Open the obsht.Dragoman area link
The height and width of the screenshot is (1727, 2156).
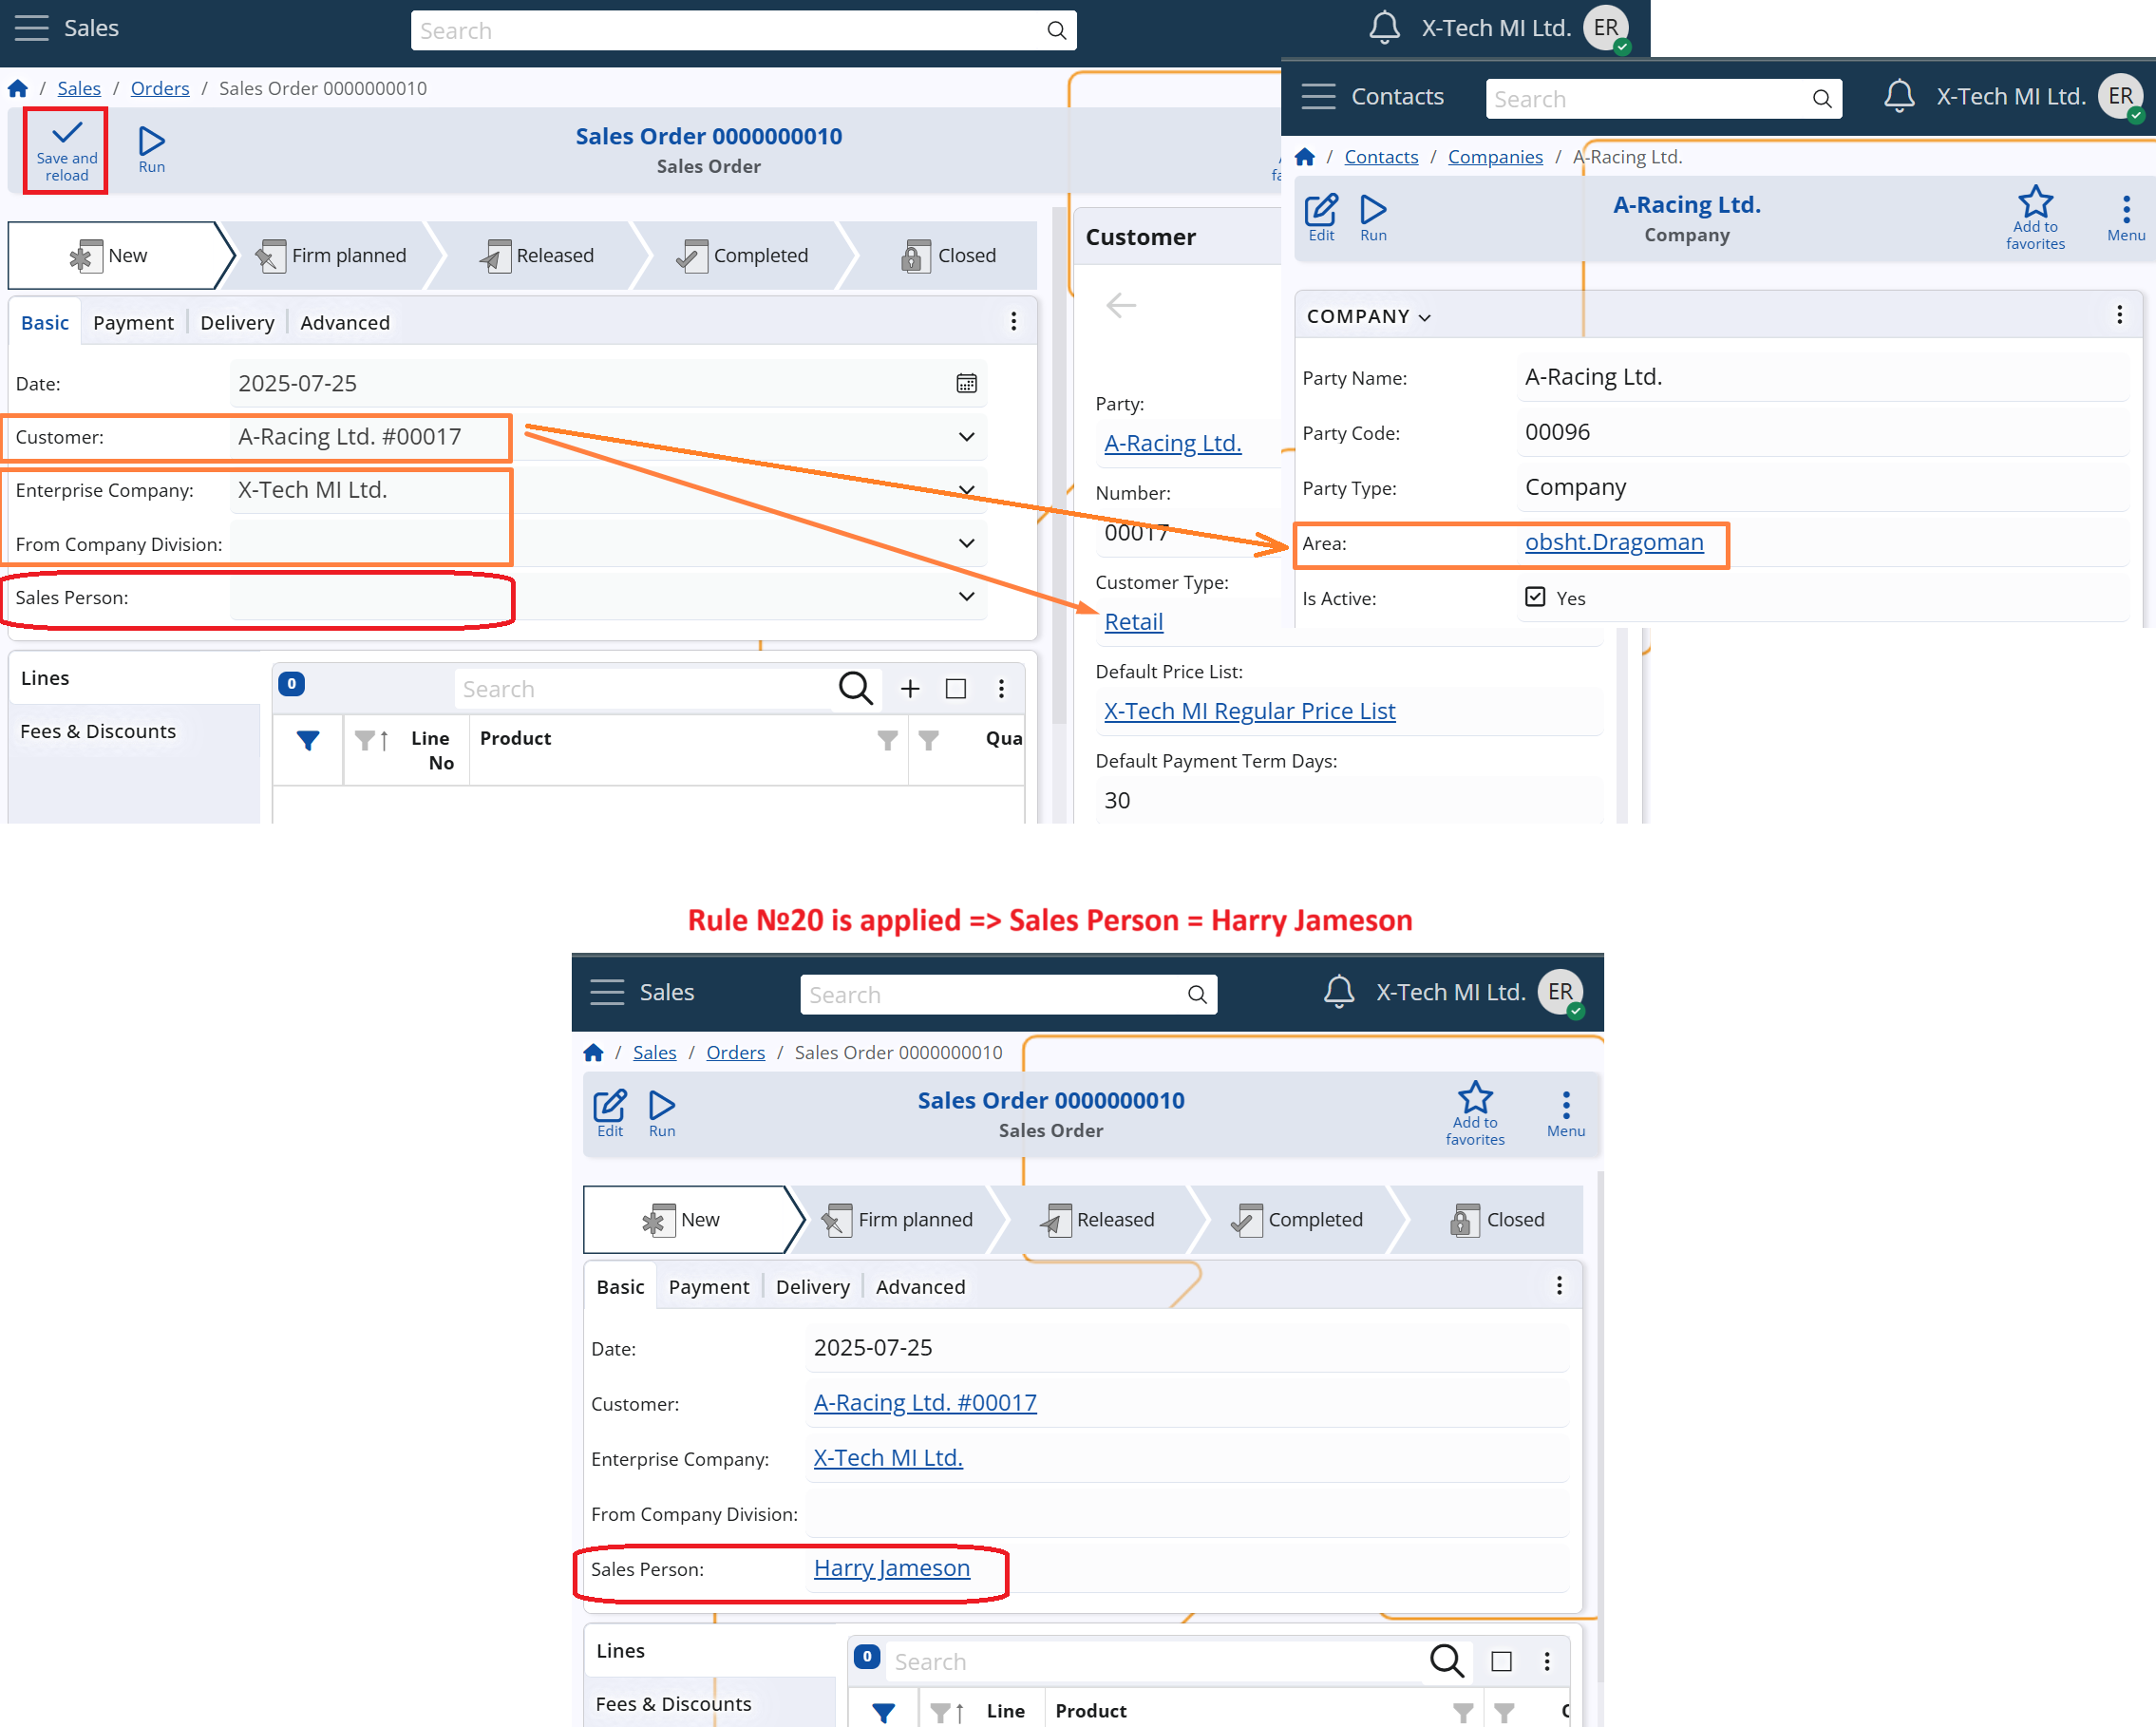[1613, 542]
